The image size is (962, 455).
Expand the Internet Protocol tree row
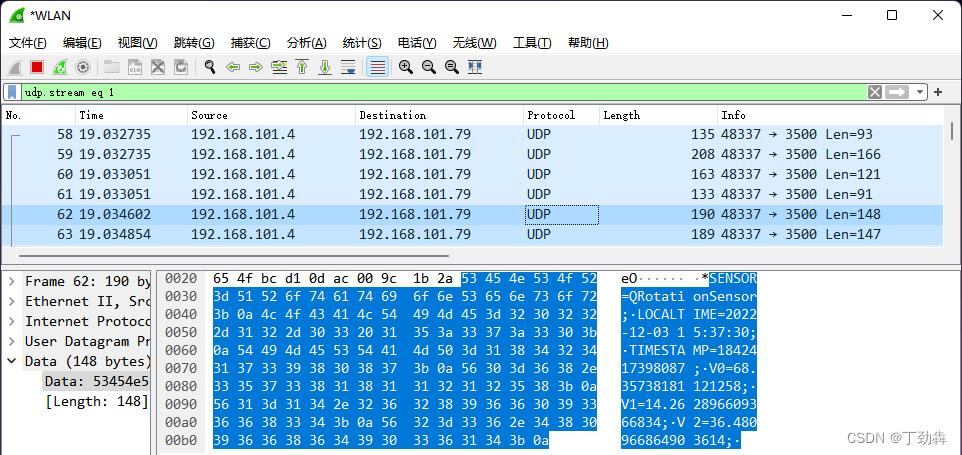[x=12, y=321]
